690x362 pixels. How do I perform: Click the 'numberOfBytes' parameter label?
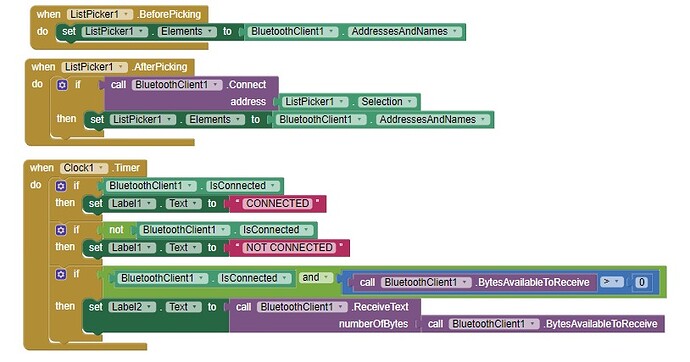pos(373,324)
